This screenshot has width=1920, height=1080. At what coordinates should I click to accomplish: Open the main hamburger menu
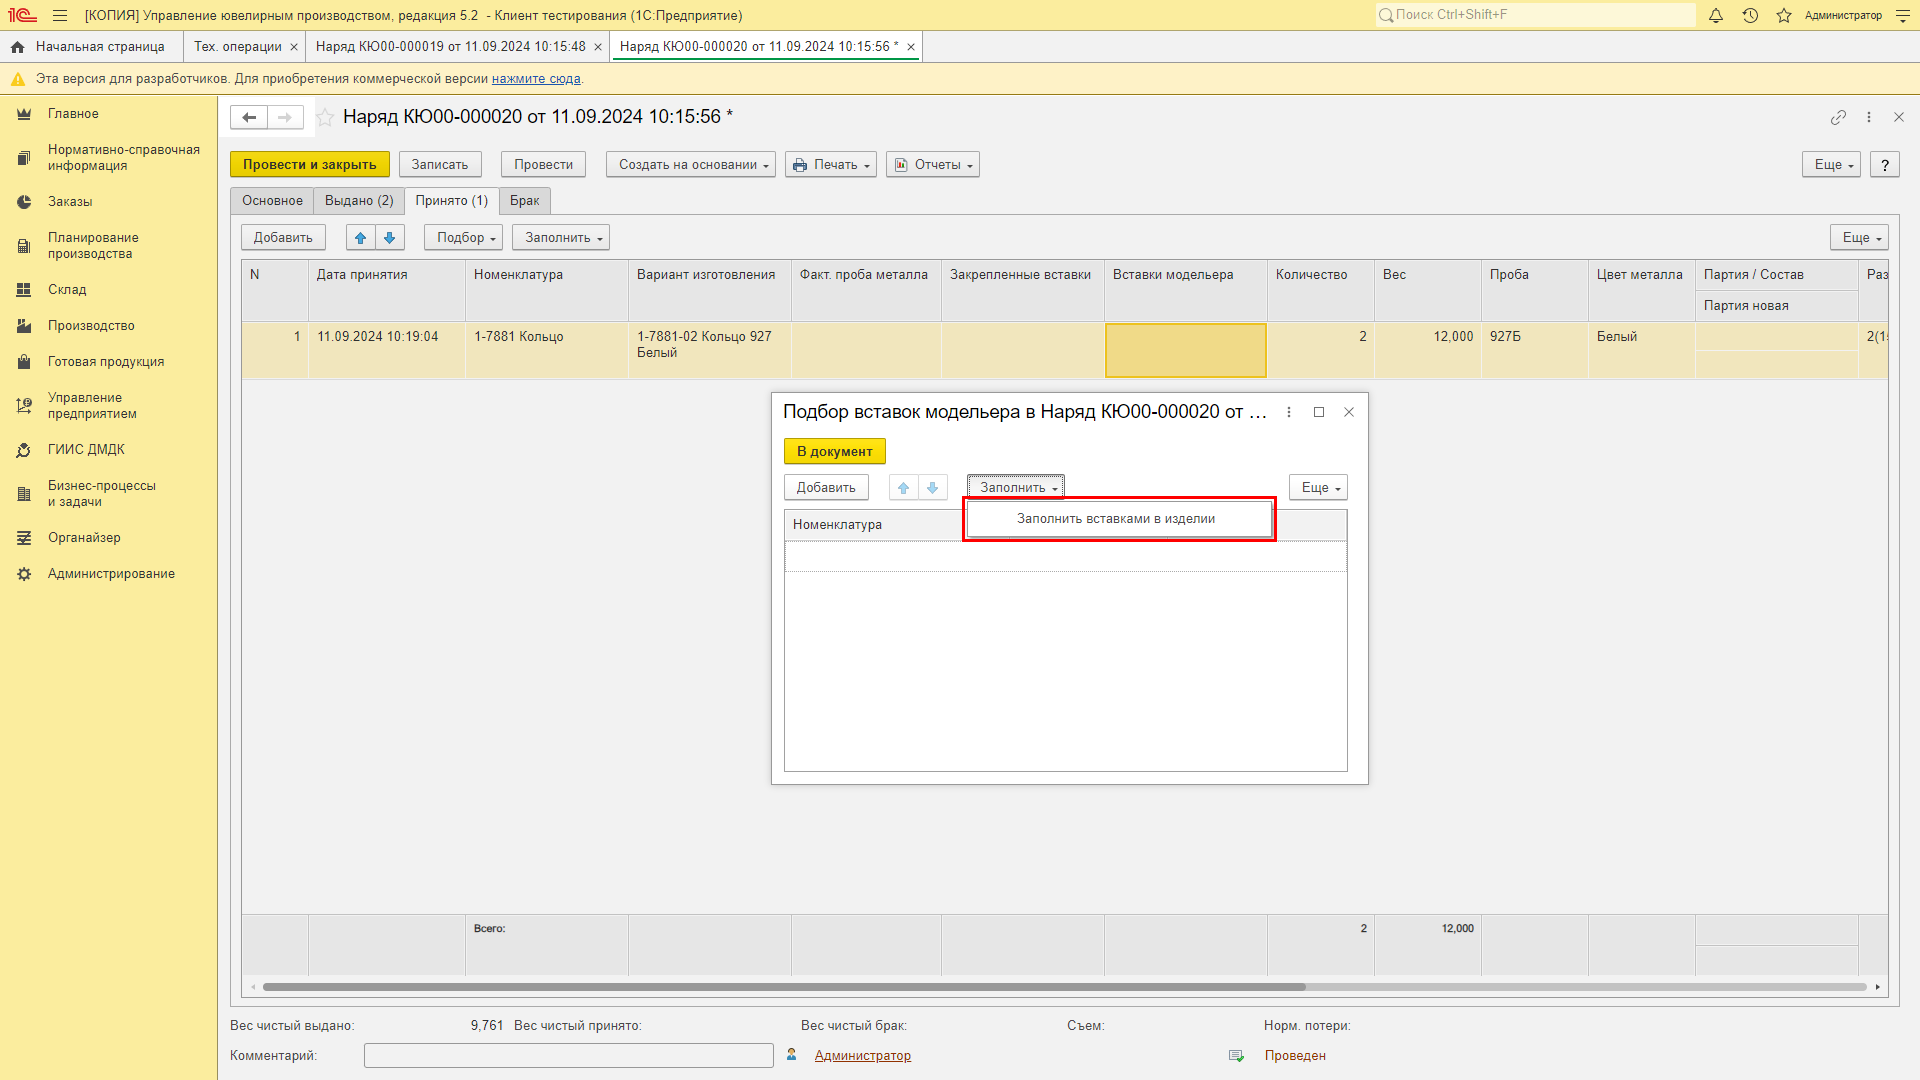(x=60, y=15)
